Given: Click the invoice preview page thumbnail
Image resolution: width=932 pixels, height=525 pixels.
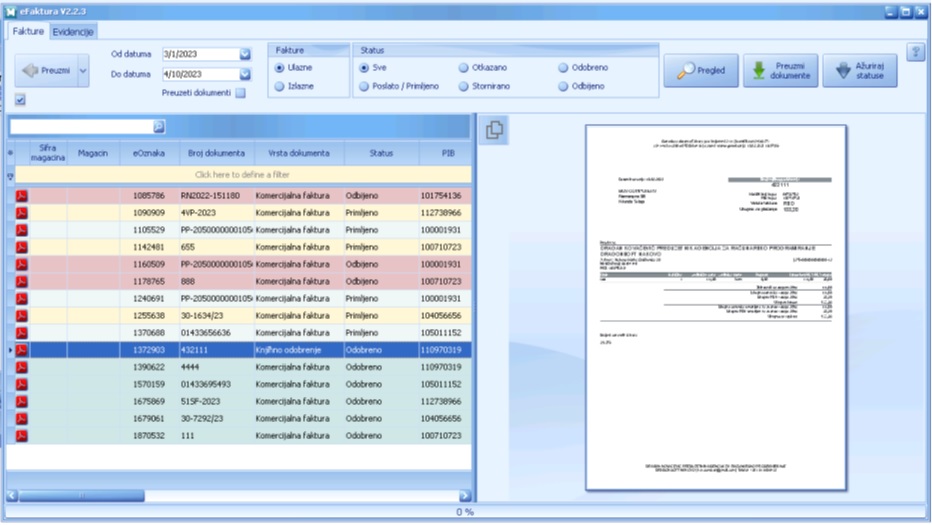Looking at the screenshot, I should (x=716, y=308).
